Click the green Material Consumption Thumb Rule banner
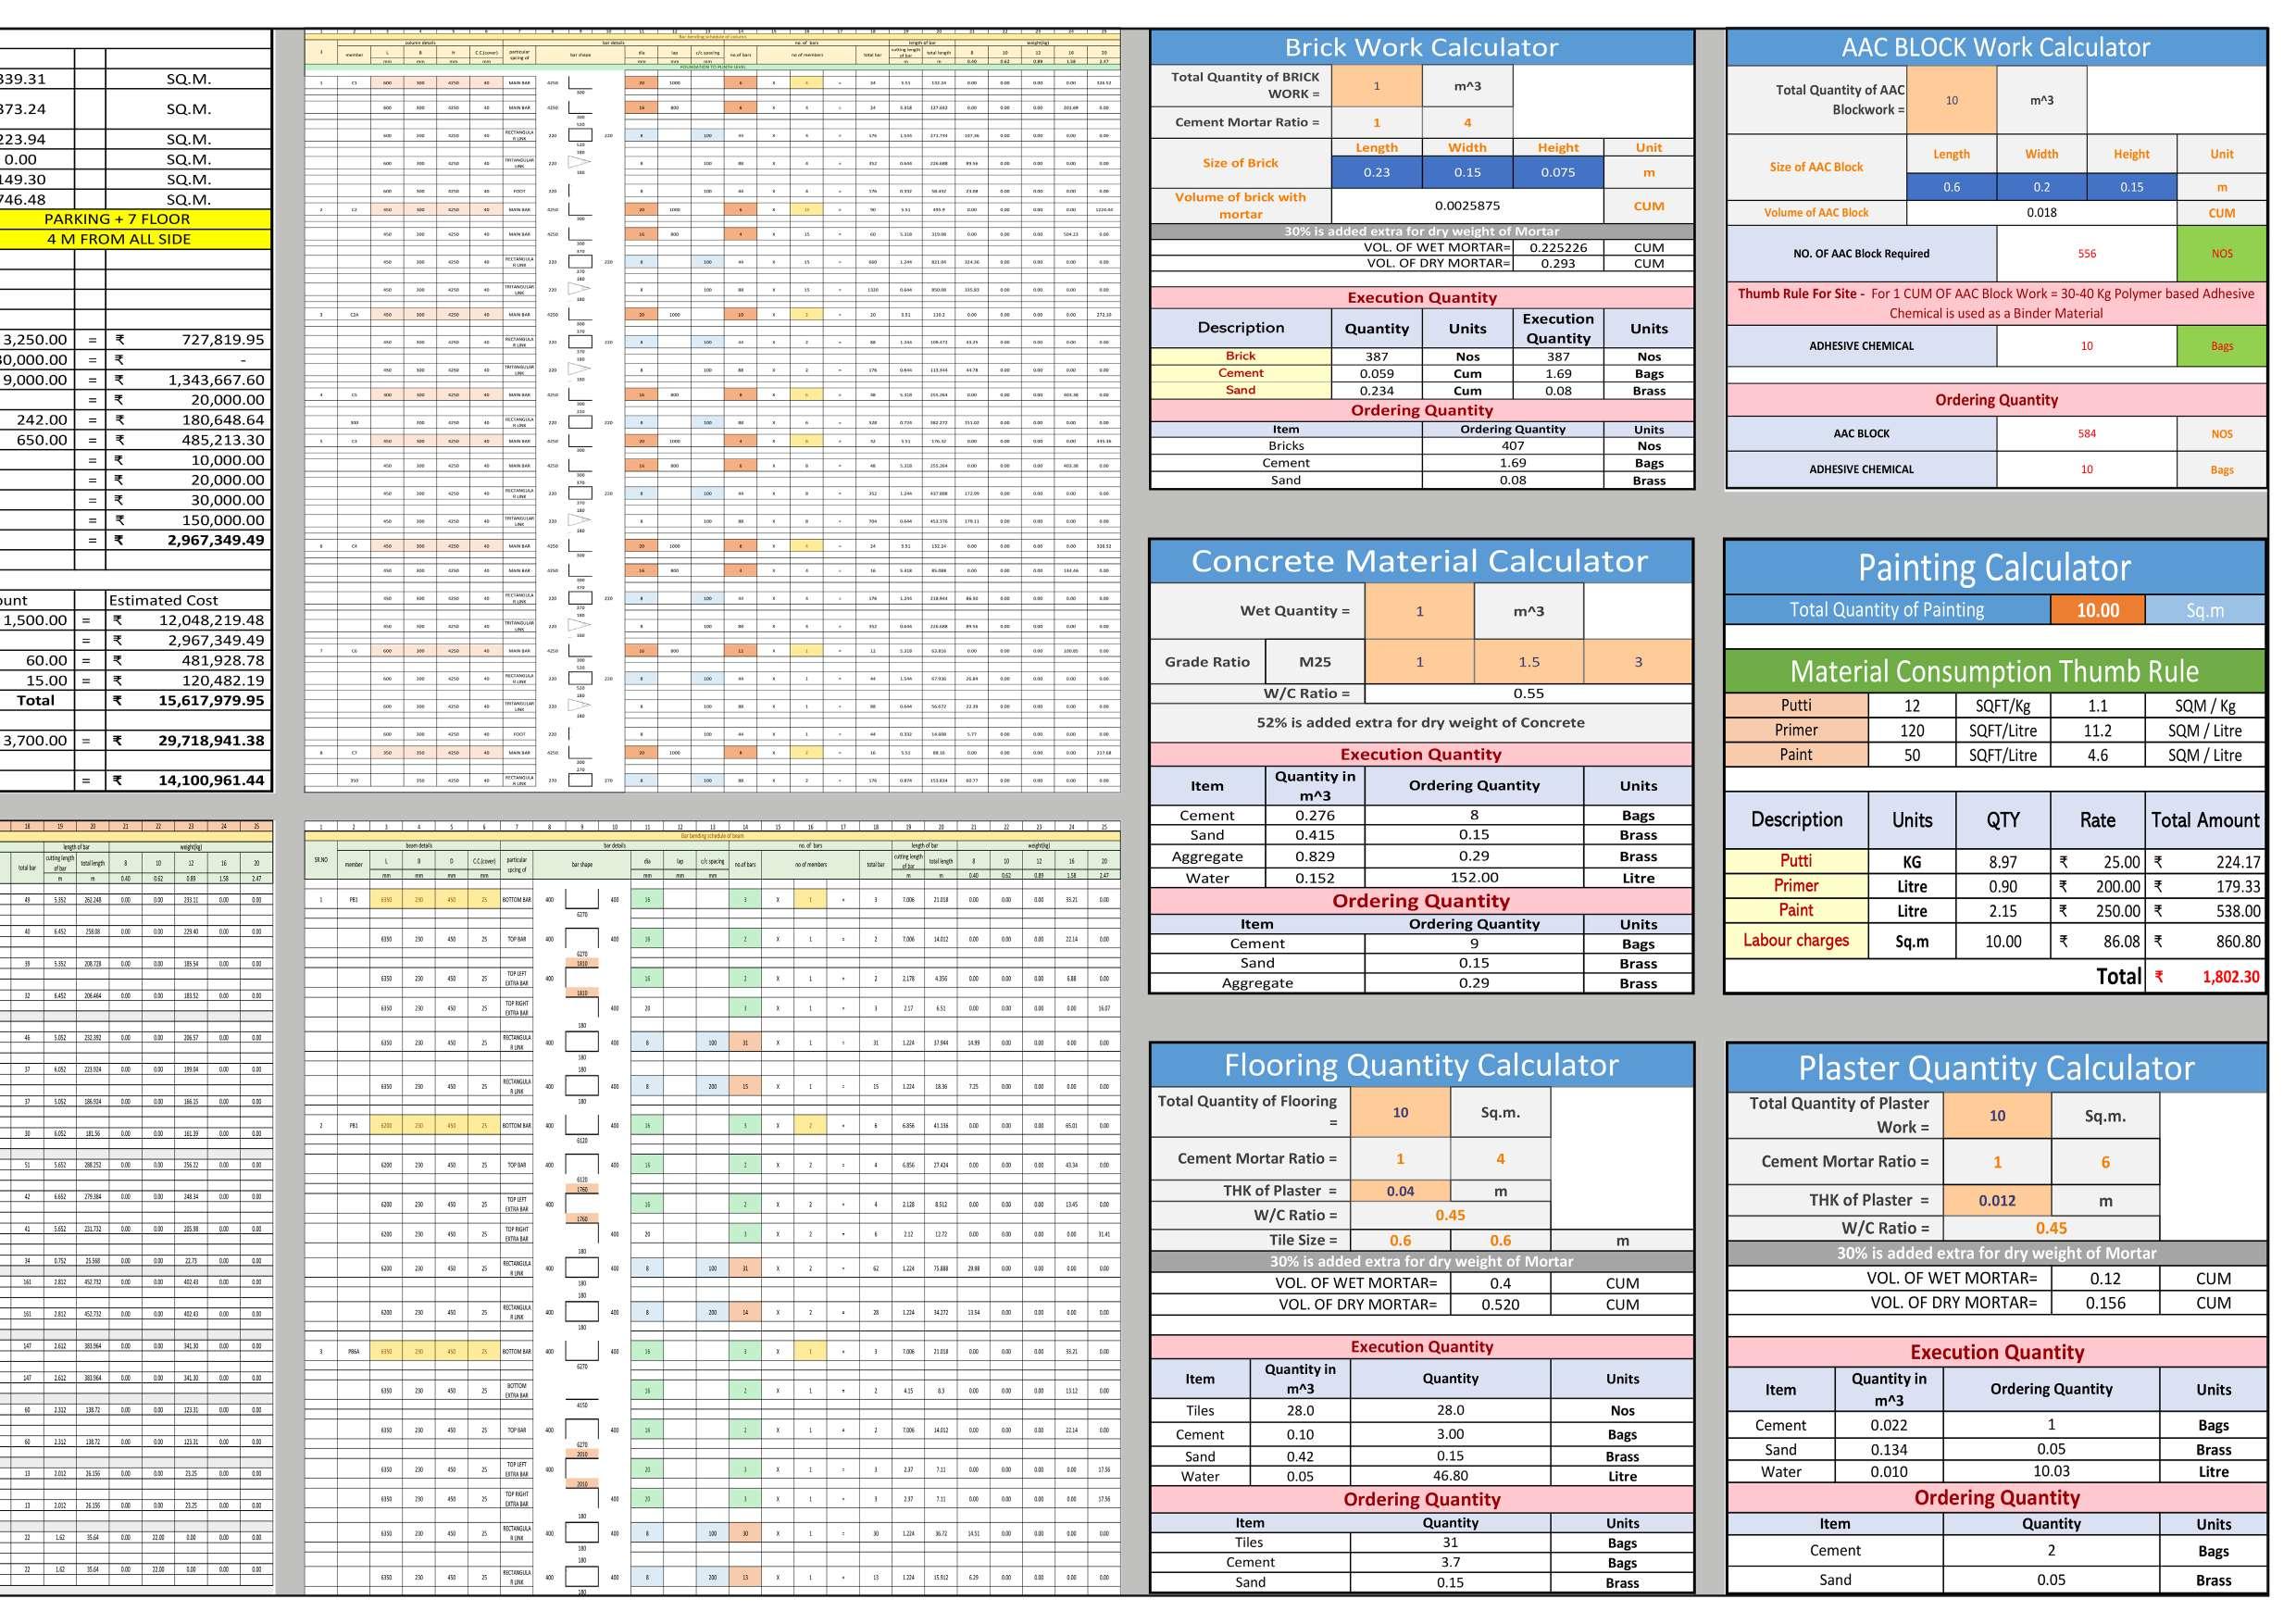This screenshot has height=1624, width=2296. coord(1993,671)
